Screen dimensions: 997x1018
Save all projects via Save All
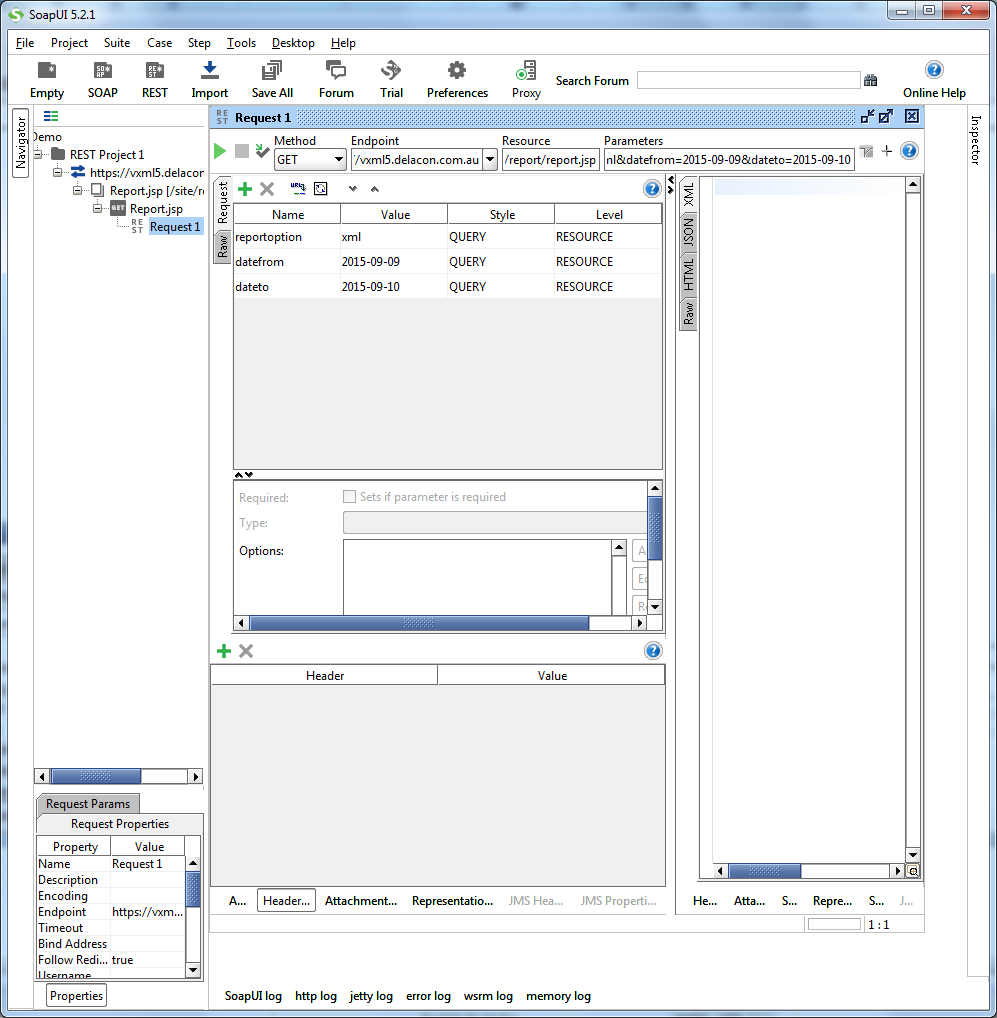tap(272, 80)
